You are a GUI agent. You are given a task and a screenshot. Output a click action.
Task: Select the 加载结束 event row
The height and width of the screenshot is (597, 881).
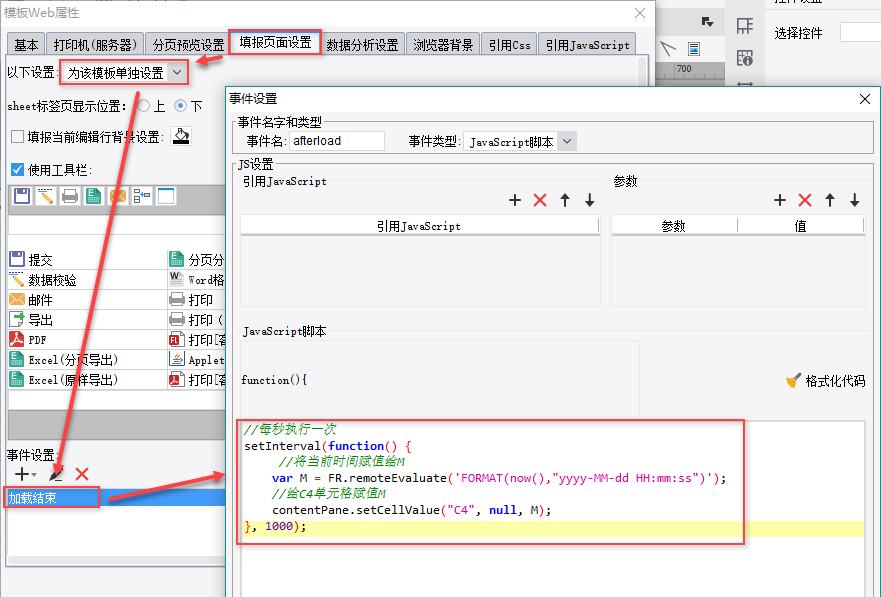coord(116,498)
